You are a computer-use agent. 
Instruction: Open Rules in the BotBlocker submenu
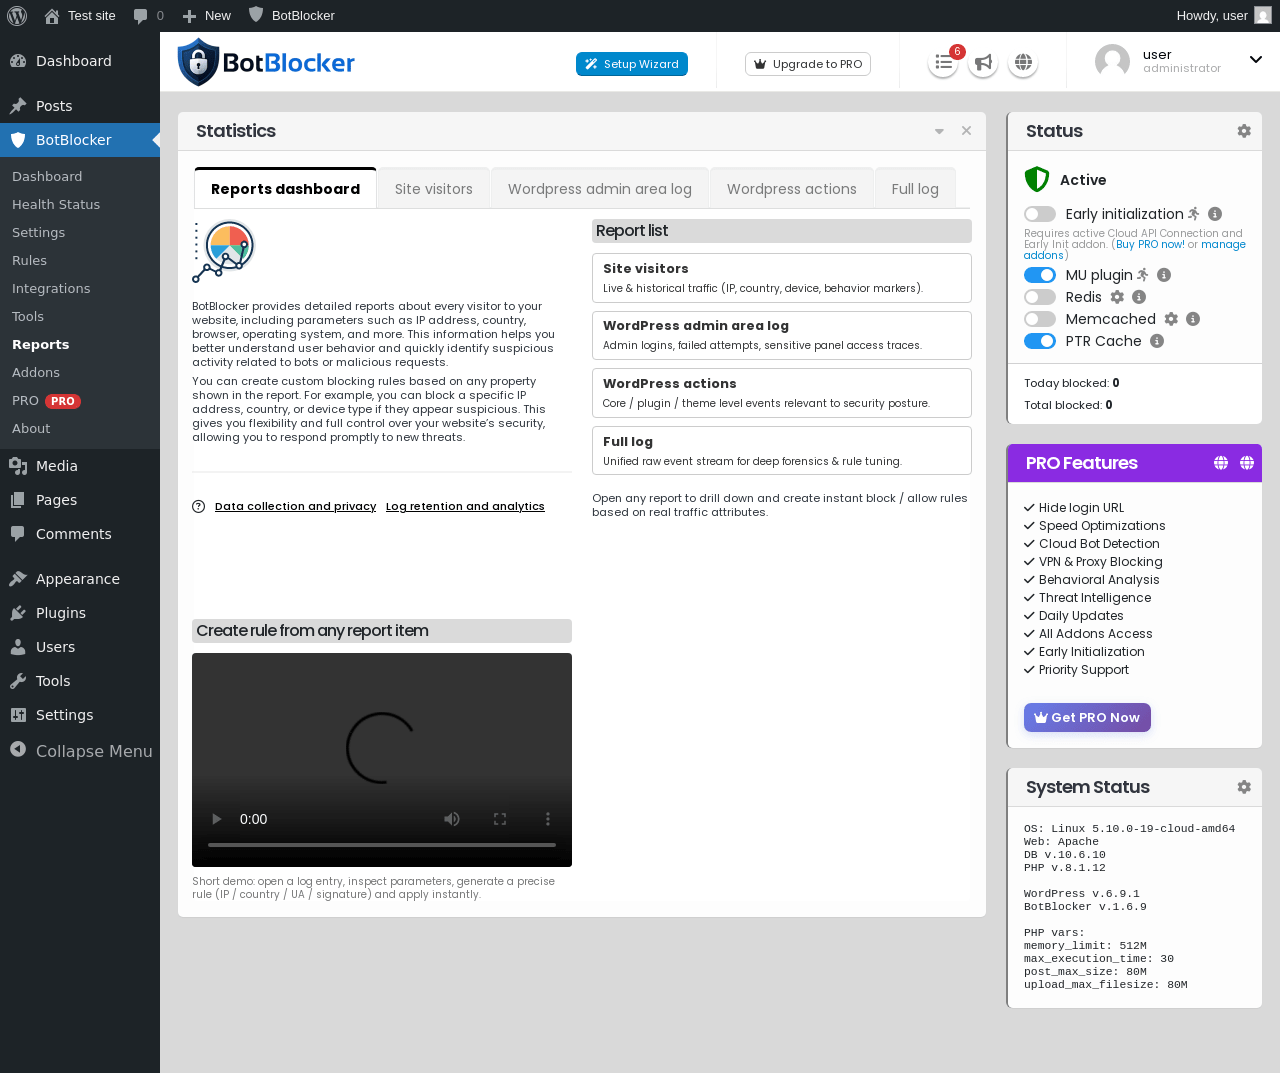pyautogui.click(x=30, y=260)
